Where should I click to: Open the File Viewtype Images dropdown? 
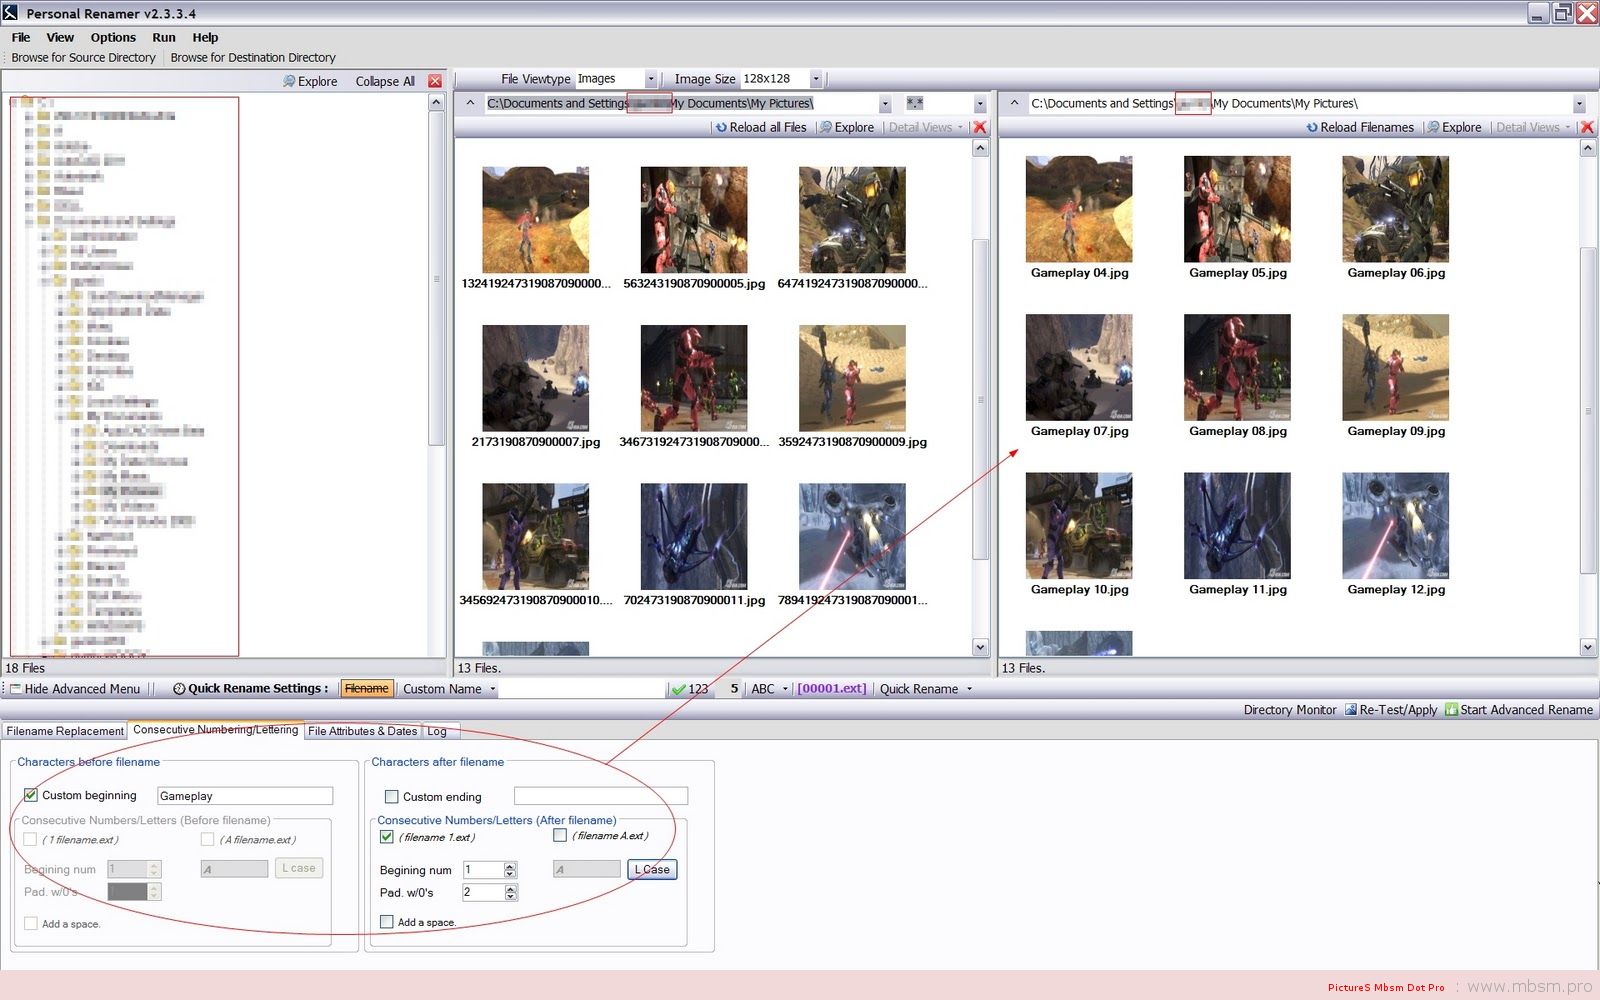pyautogui.click(x=650, y=79)
